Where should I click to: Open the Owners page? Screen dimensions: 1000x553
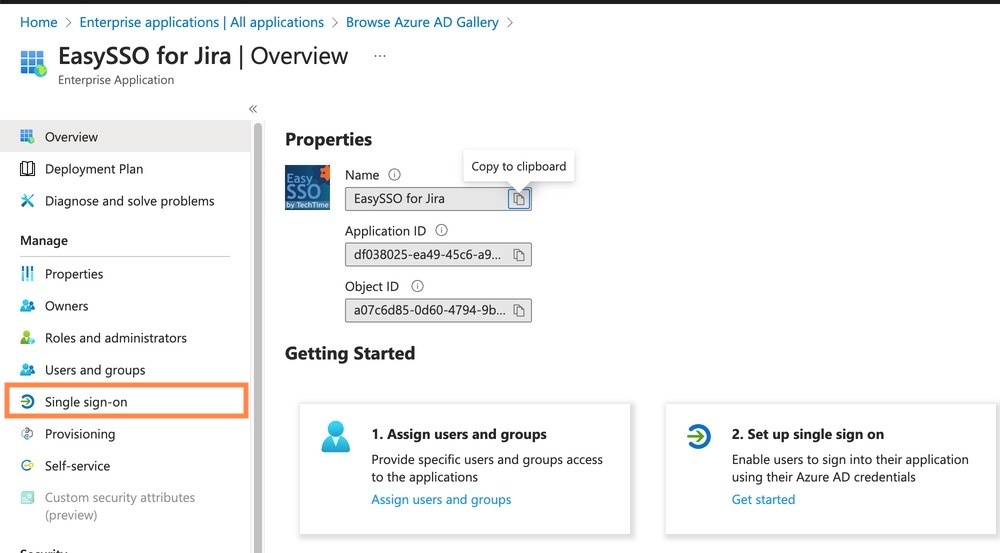(125, 306)
